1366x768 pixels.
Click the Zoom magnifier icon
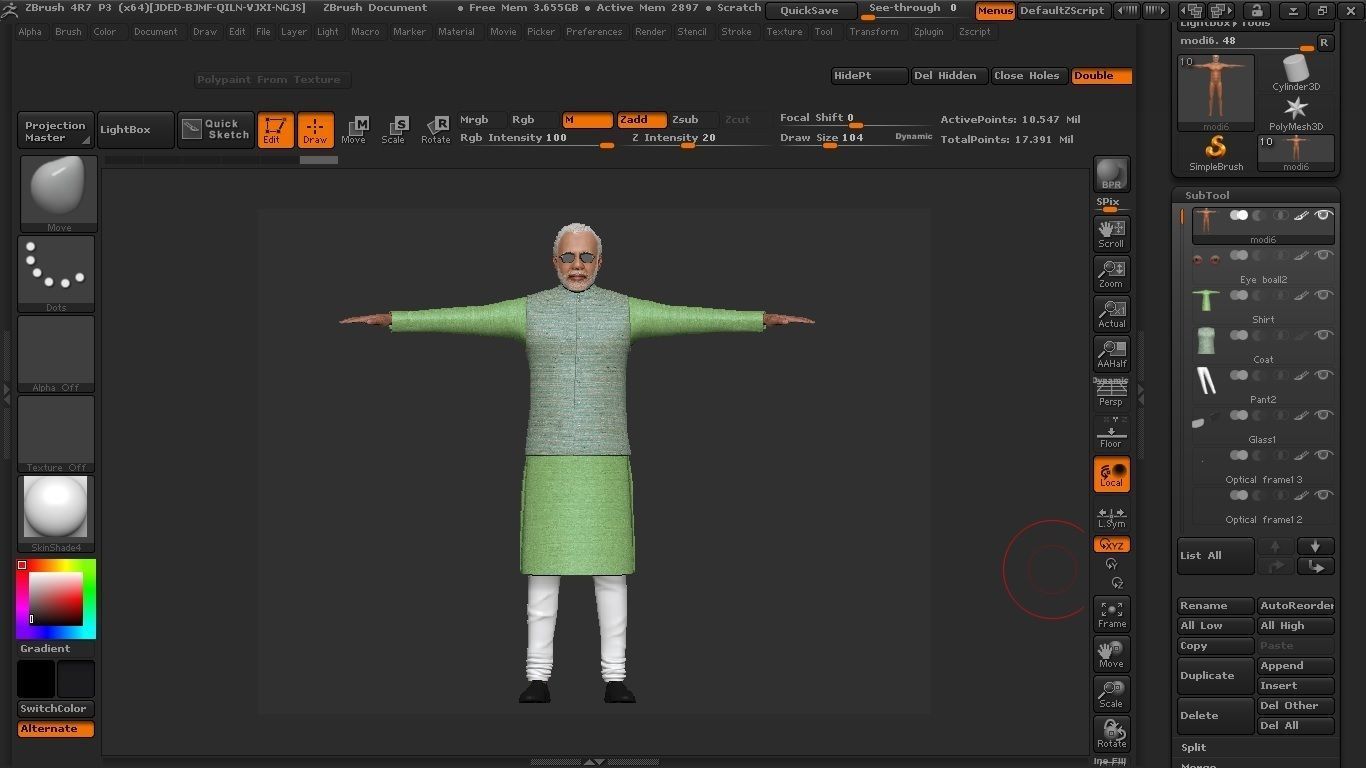click(x=1111, y=265)
